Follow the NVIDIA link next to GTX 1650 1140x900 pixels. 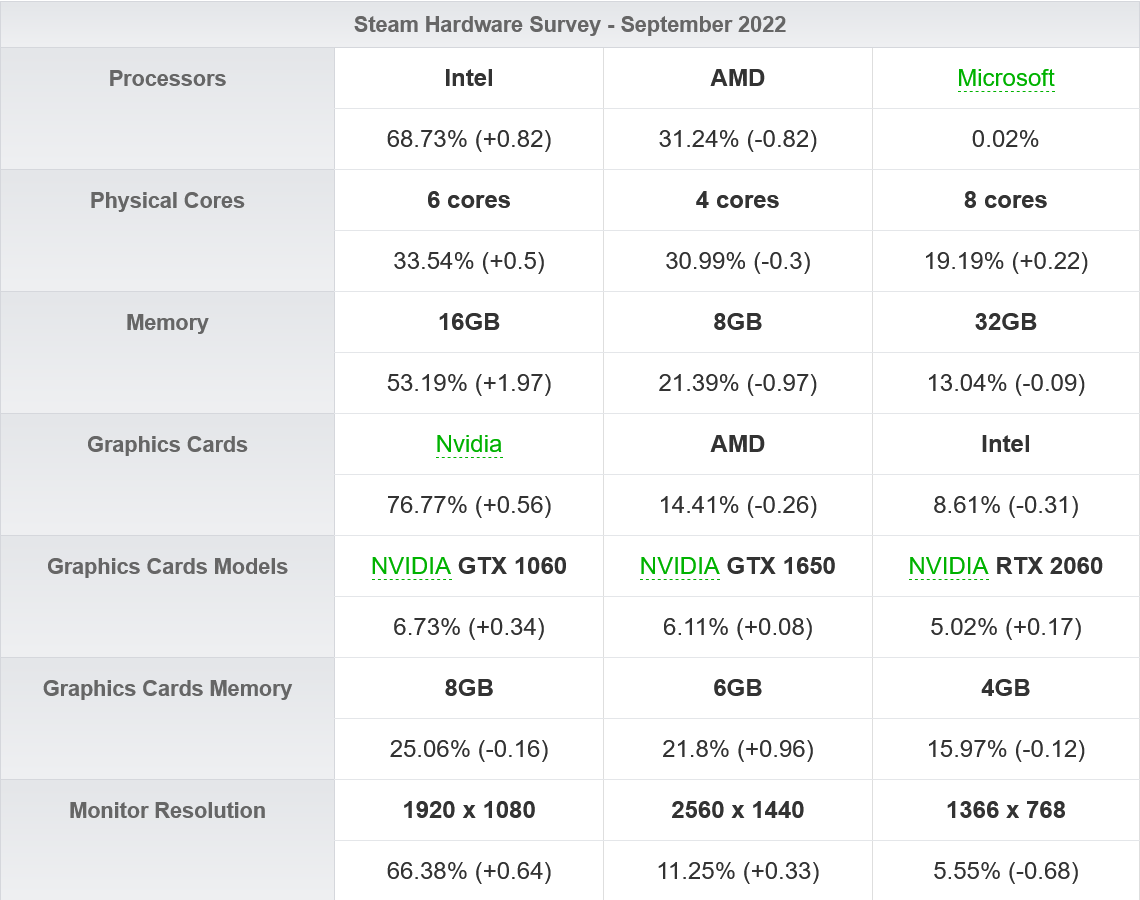click(679, 566)
